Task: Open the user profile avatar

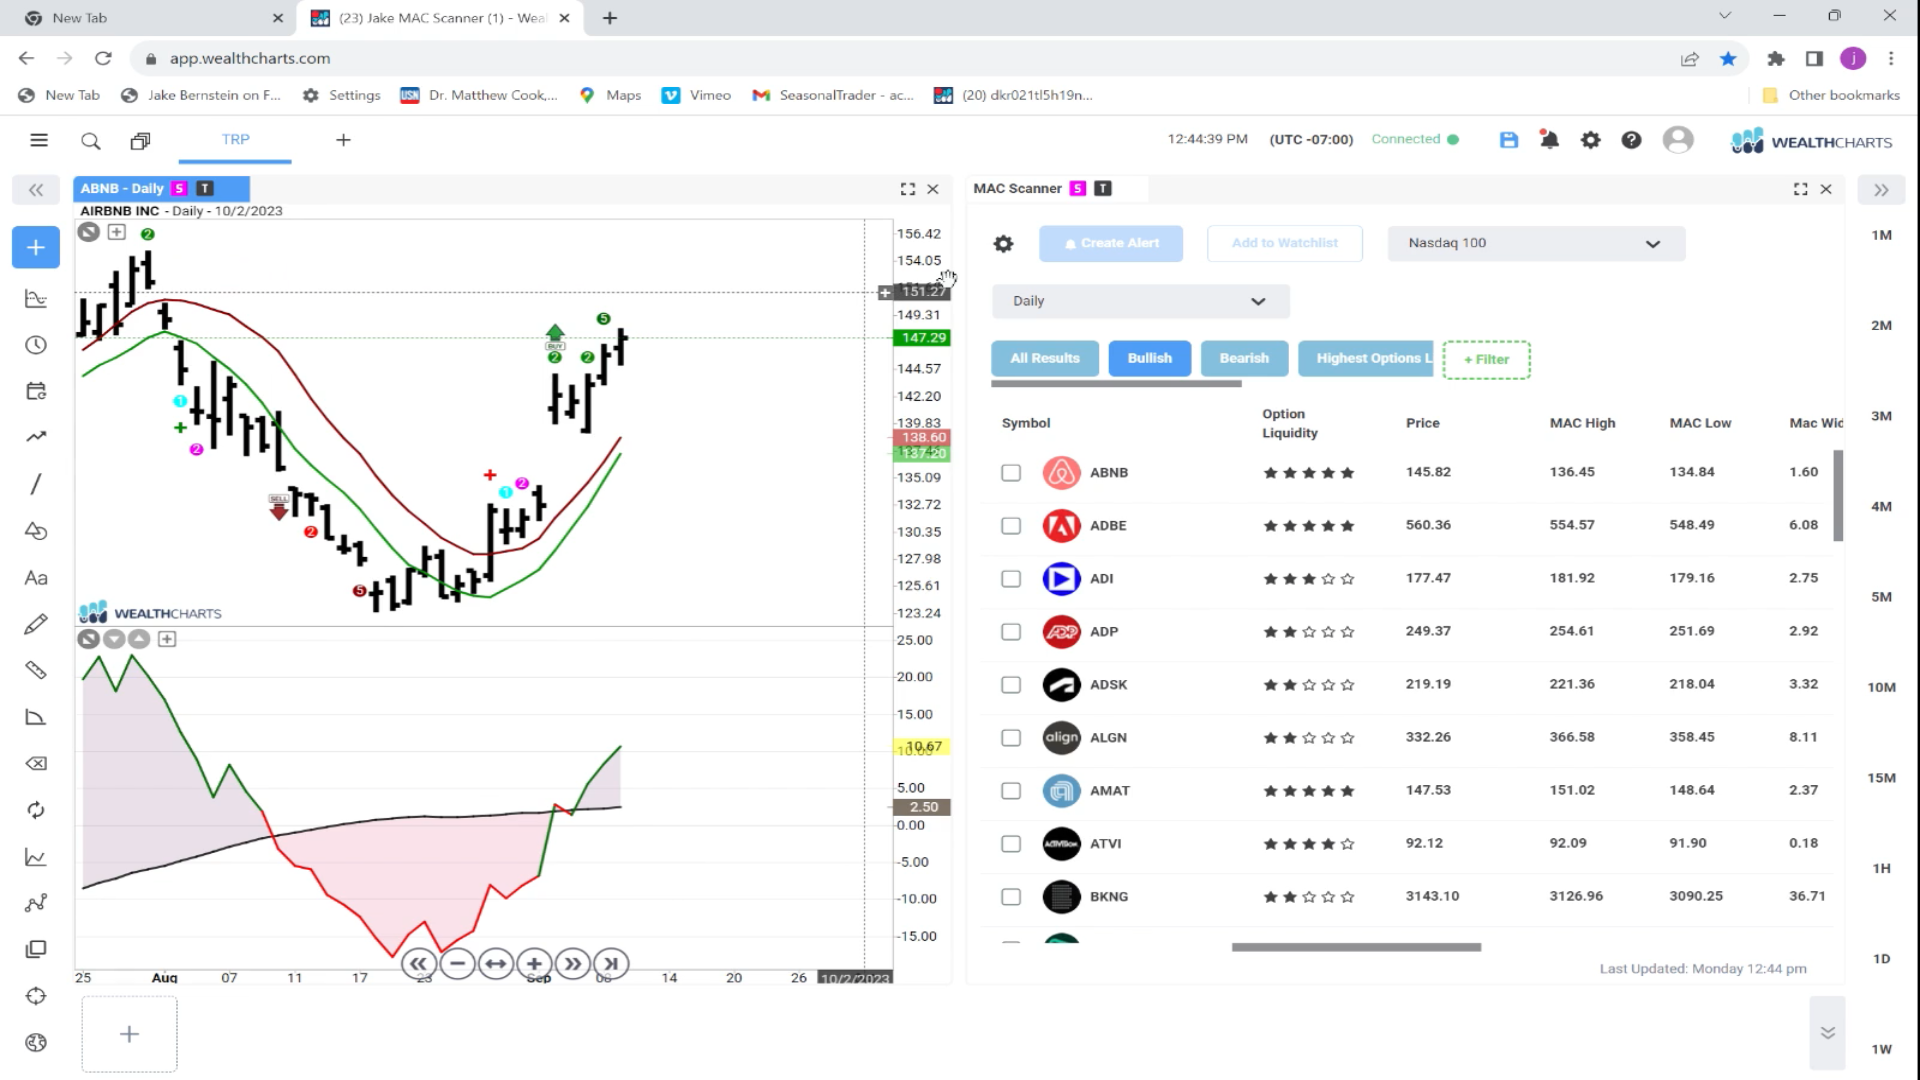Action: (x=1678, y=140)
